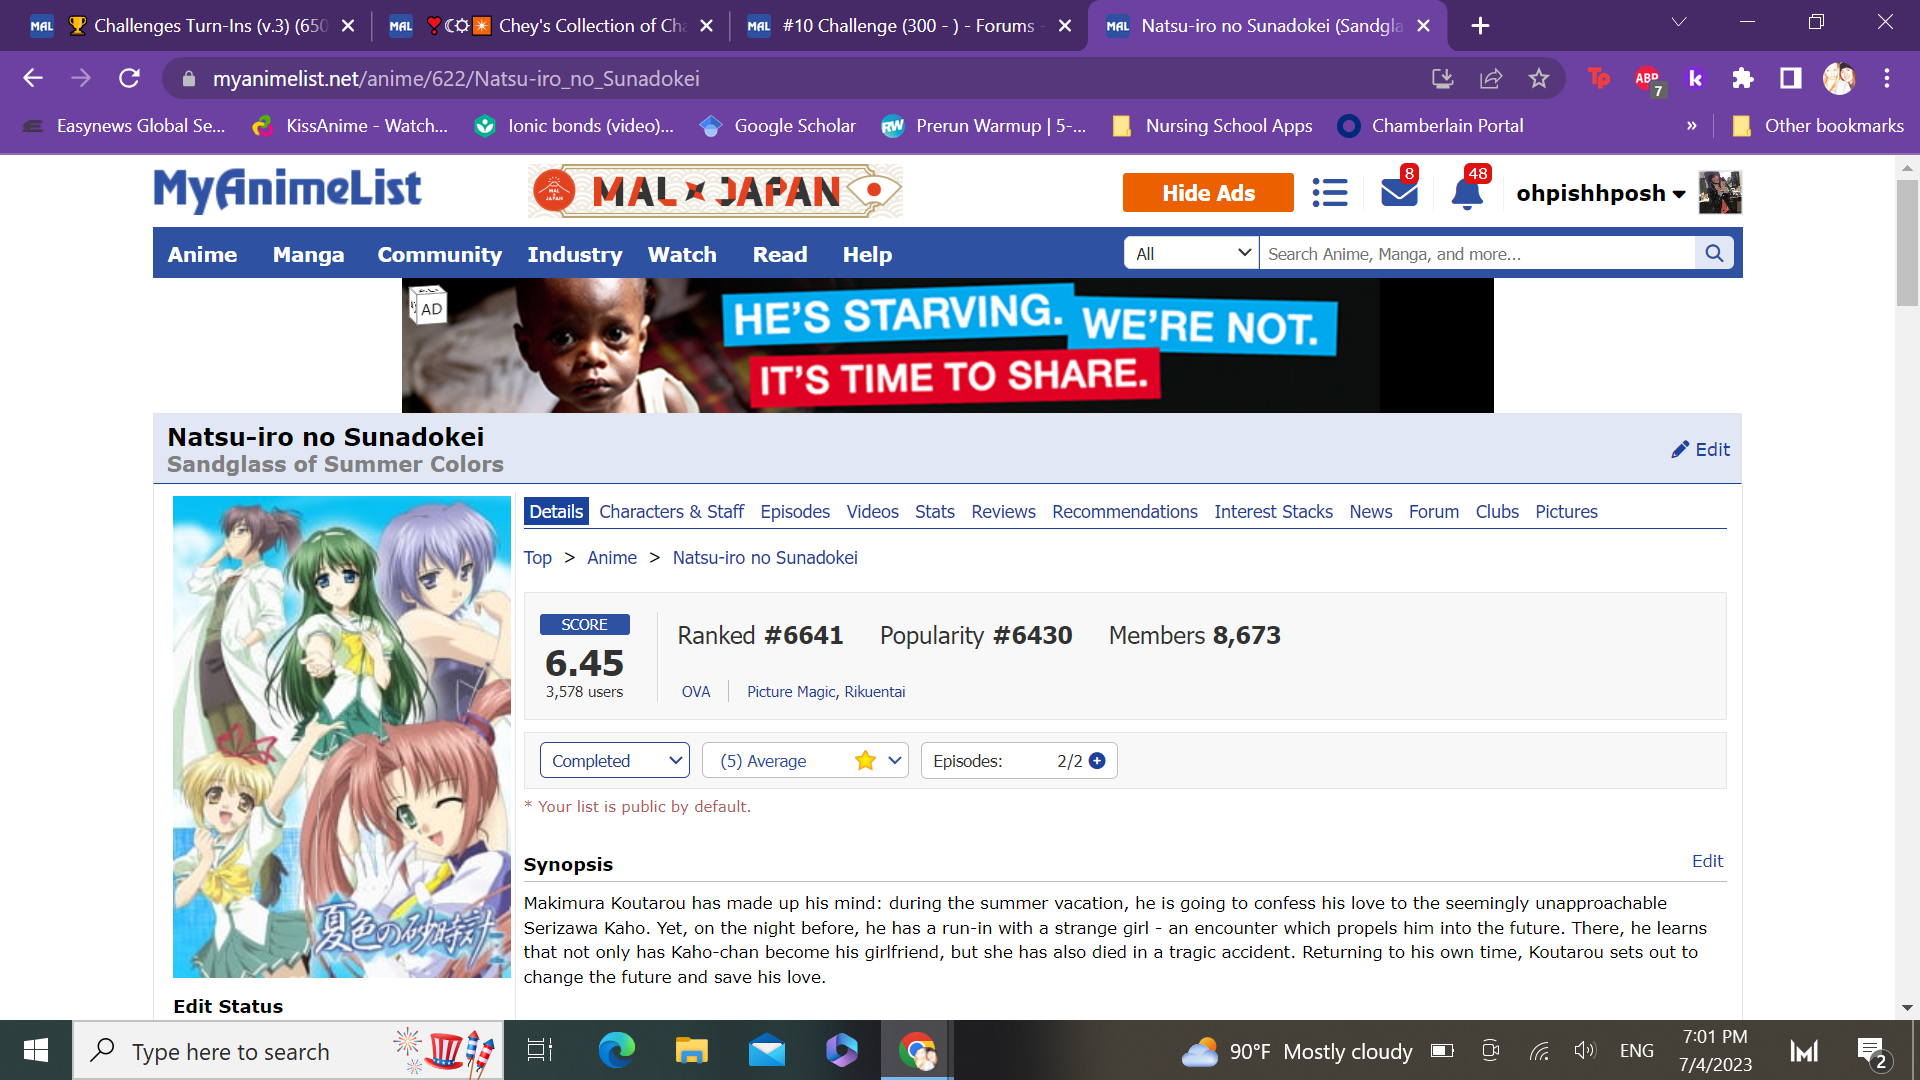Switch to Characters & Staff tab
Image resolution: width=1920 pixels, height=1080 pixels.
(x=671, y=511)
